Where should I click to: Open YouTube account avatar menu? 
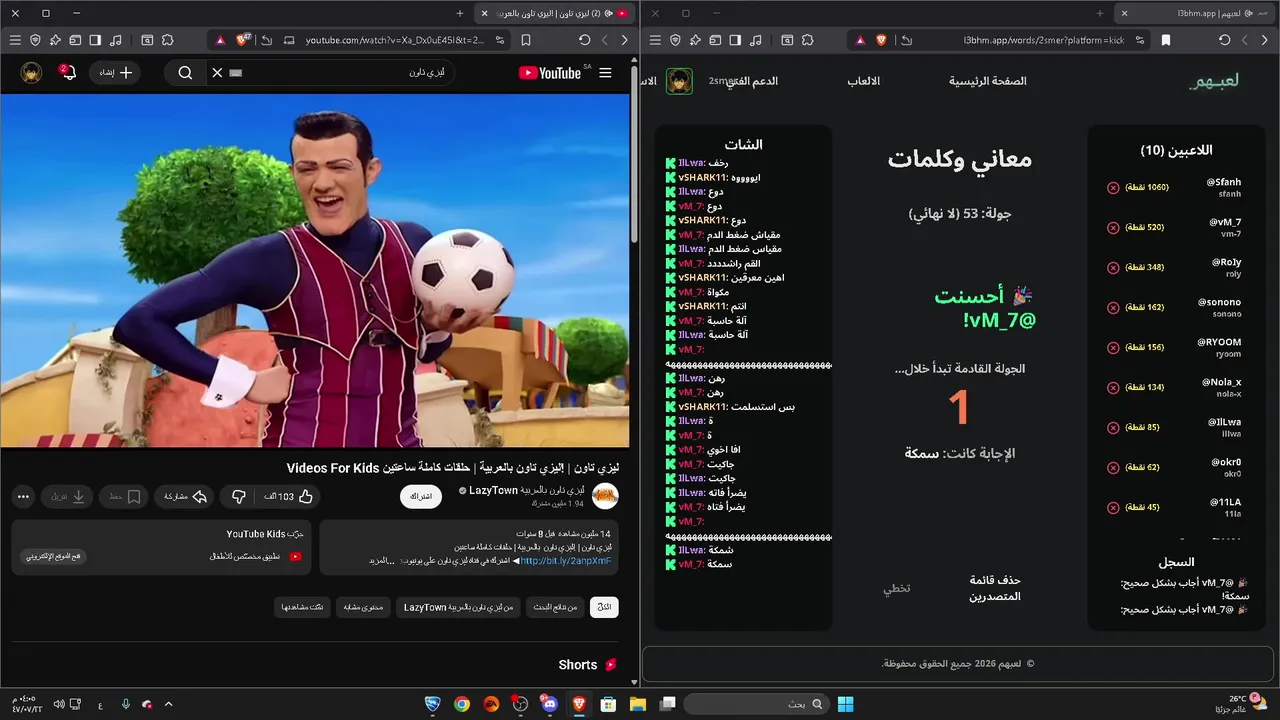[32, 73]
